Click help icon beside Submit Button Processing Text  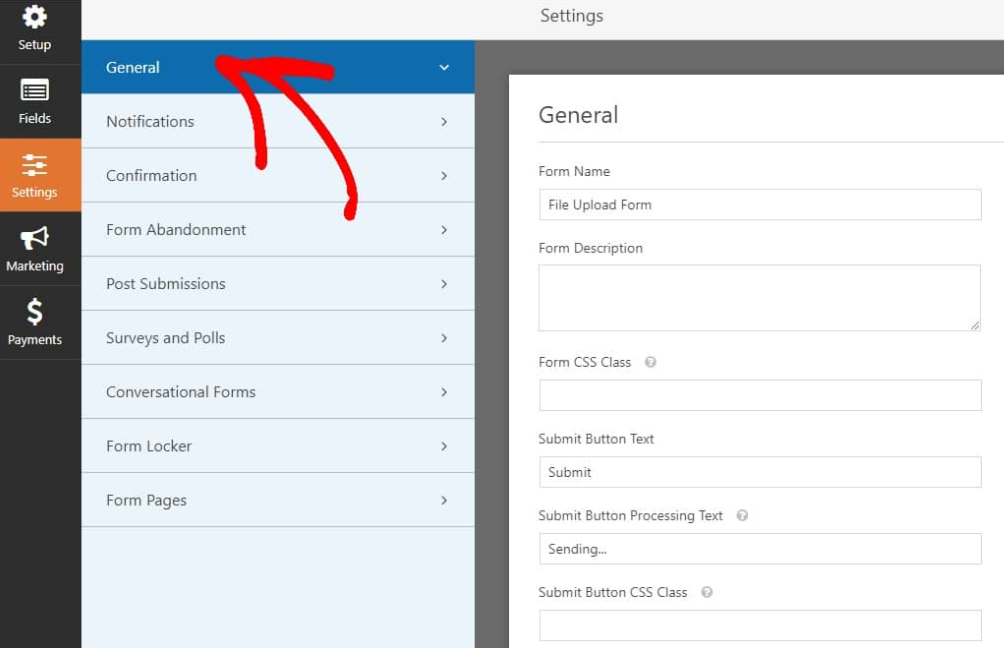tap(742, 515)
